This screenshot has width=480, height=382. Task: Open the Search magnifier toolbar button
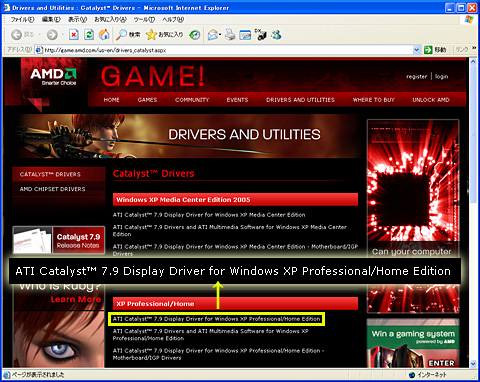tap(128, 34)
